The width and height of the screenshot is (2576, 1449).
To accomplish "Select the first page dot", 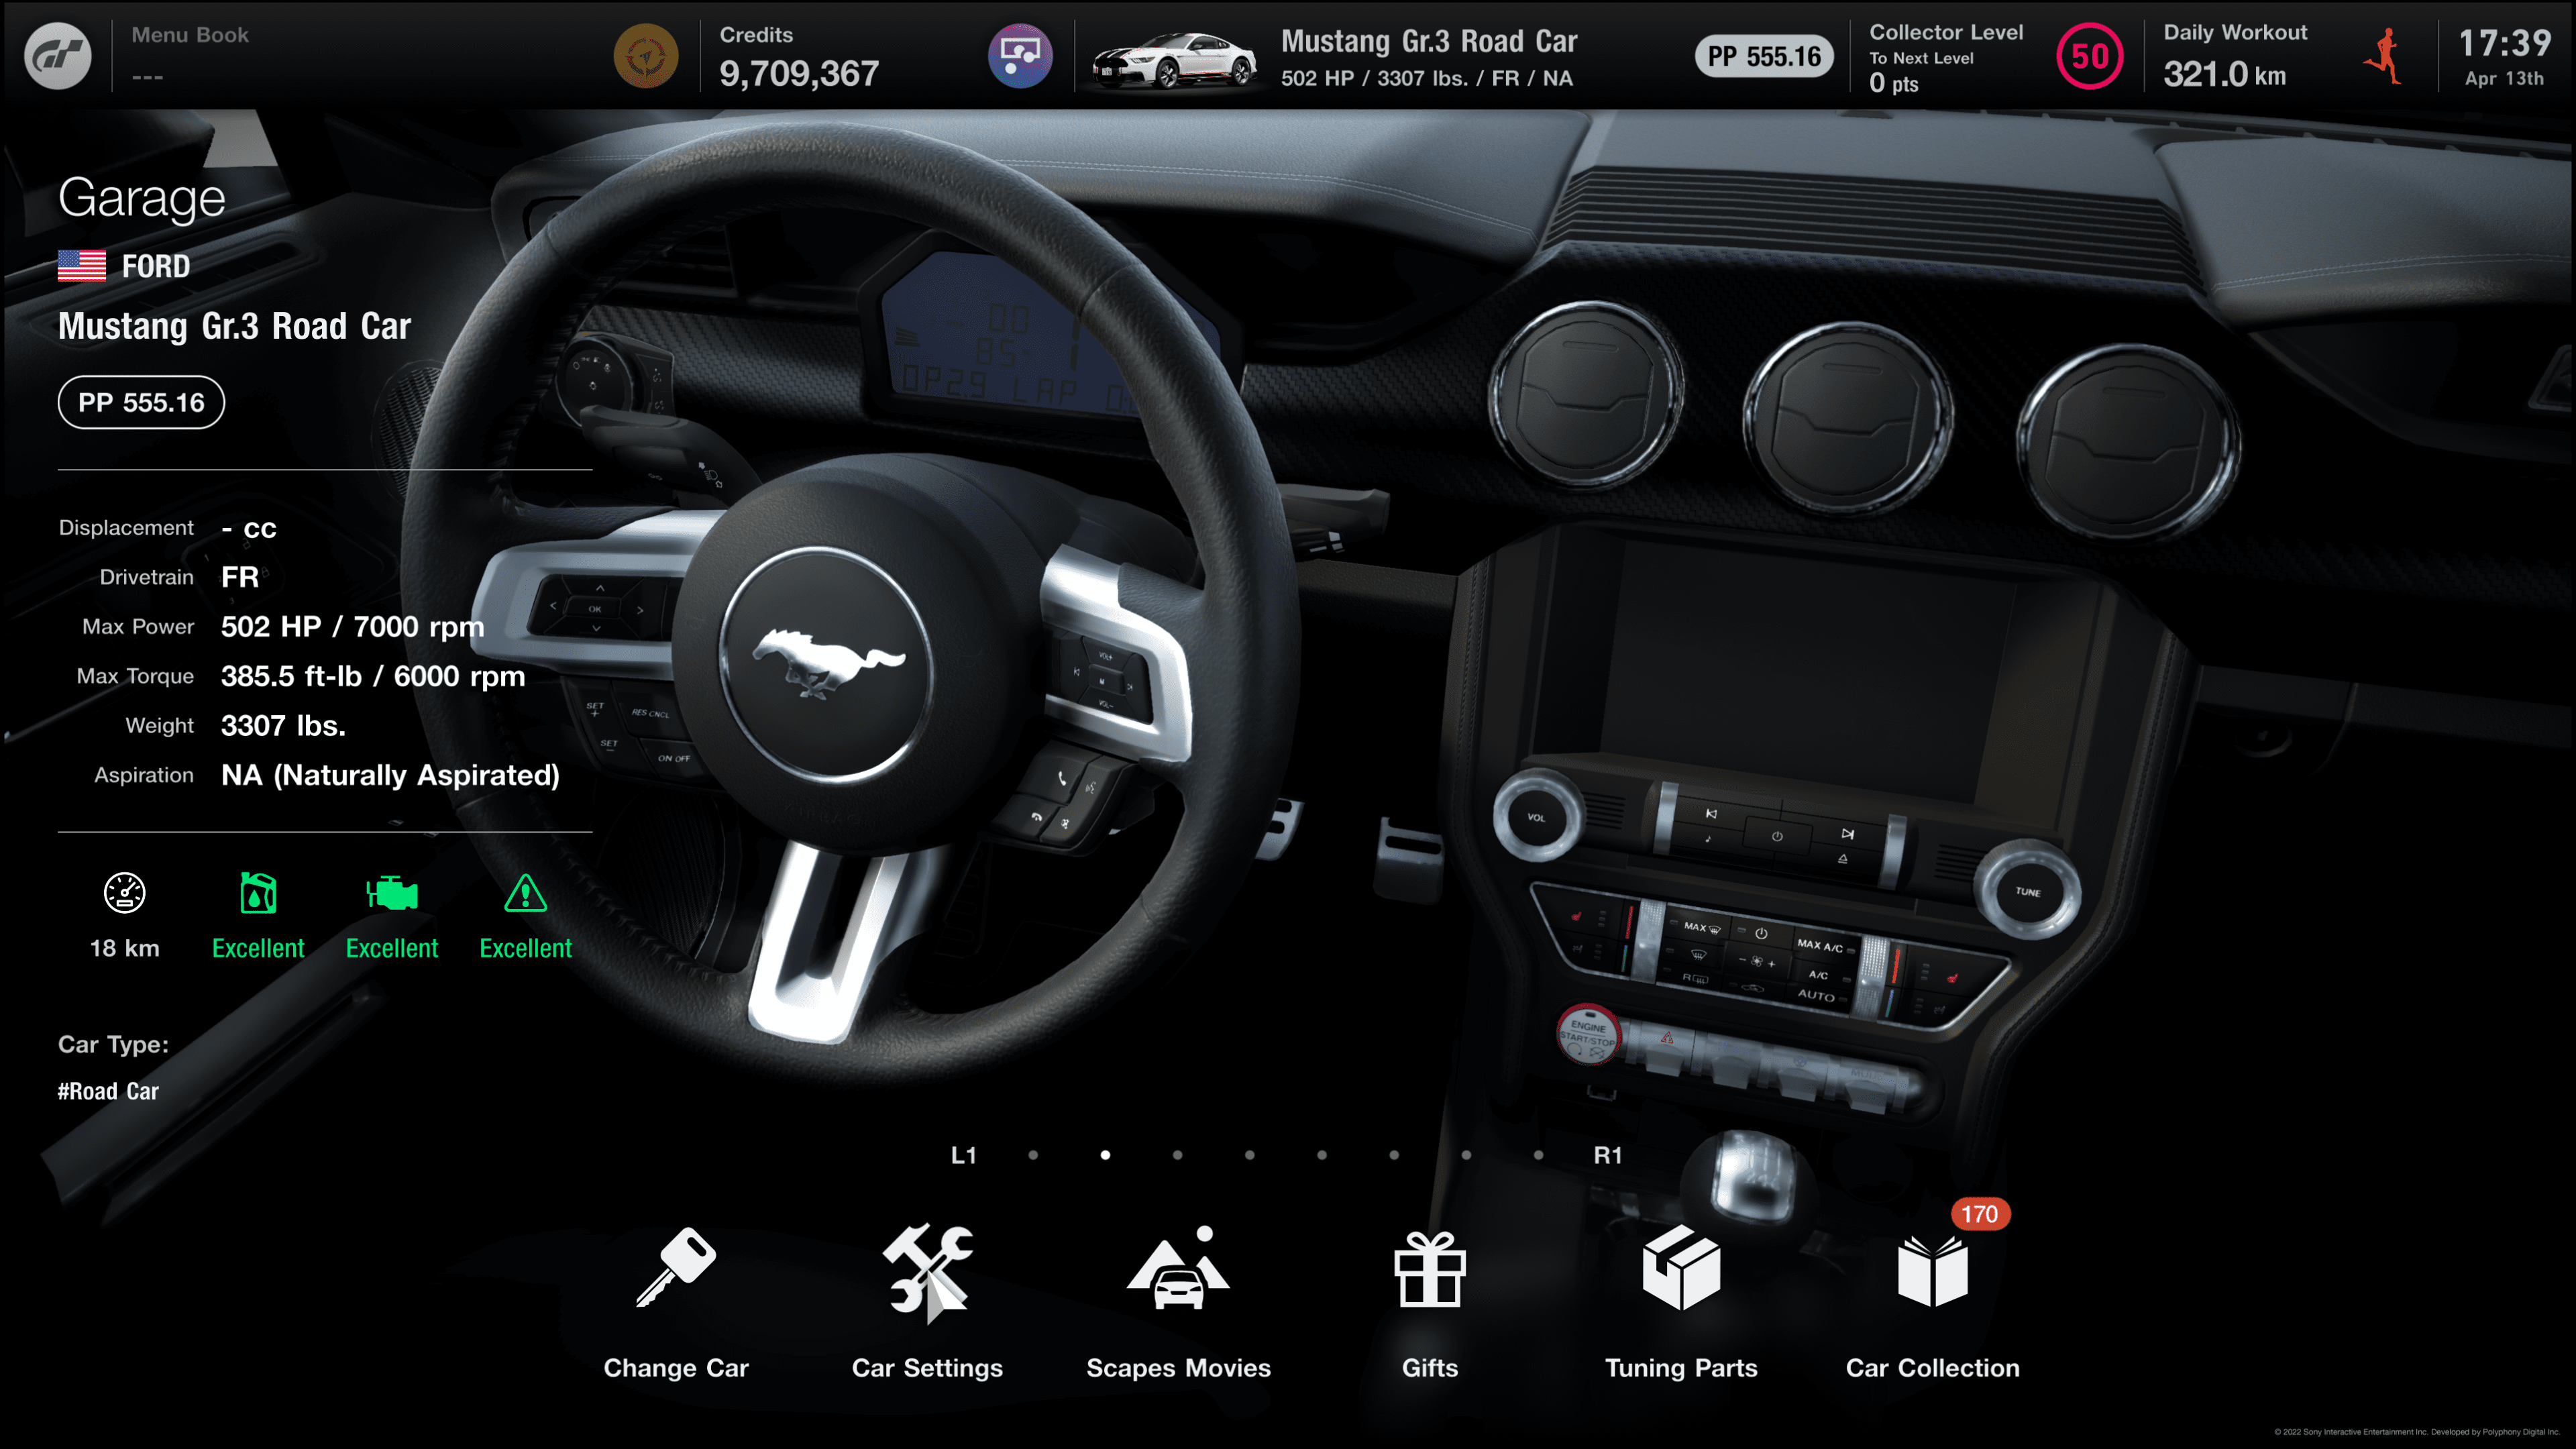I will tap(1033, 1155).
